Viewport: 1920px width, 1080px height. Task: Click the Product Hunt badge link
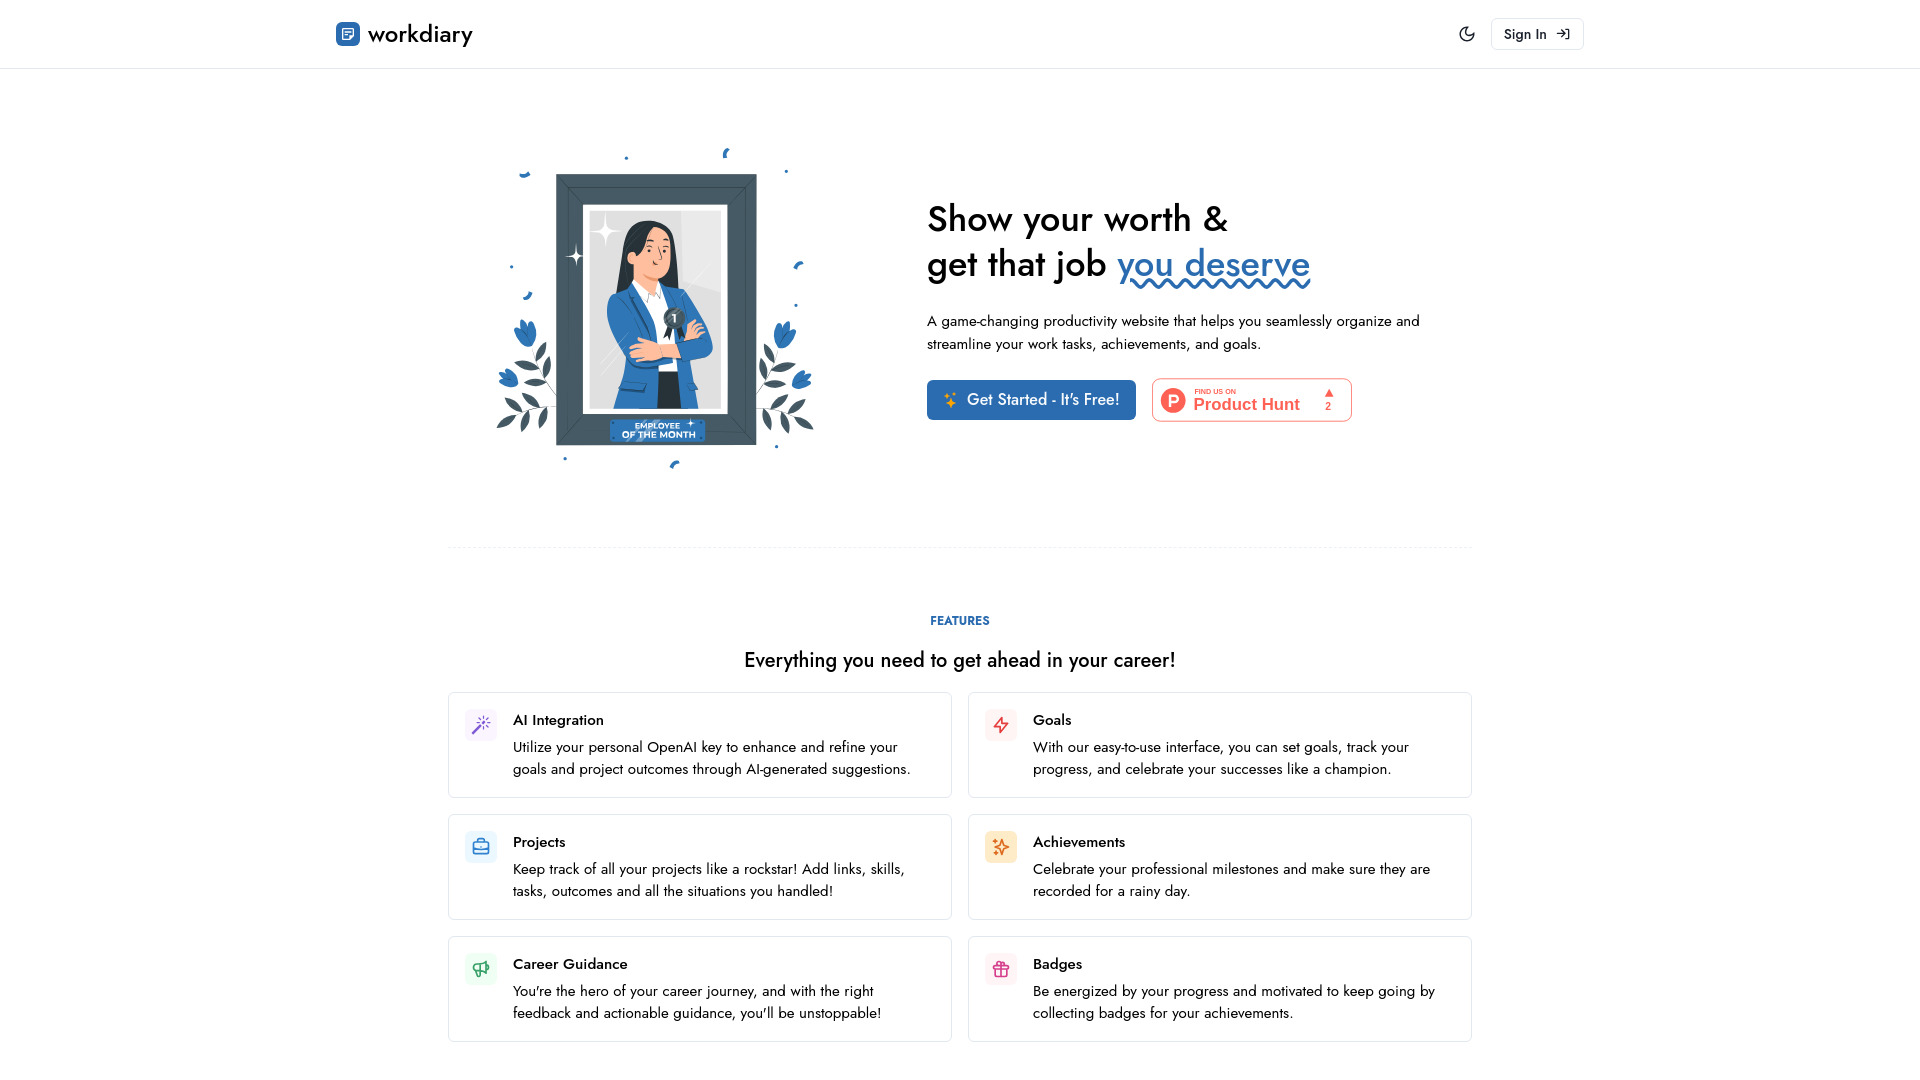pyautogui.click(x=1251, y=400)
